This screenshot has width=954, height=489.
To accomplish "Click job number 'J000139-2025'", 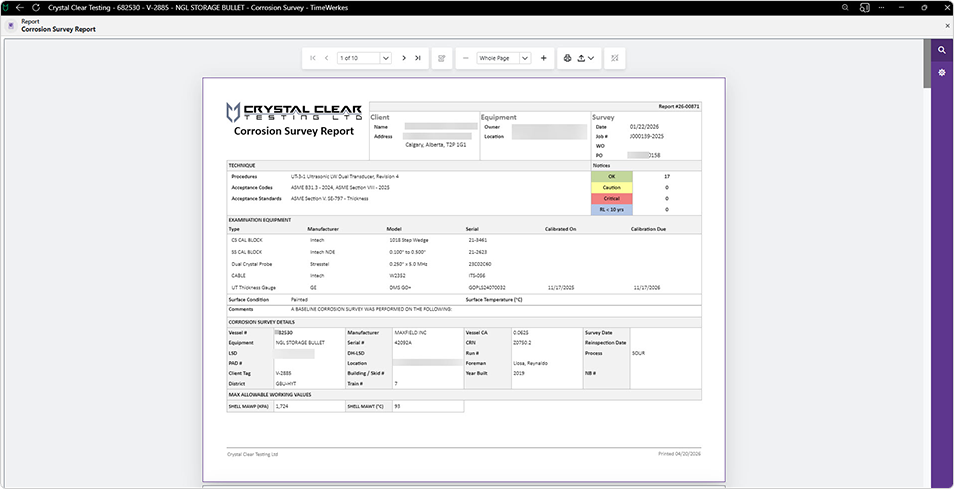I will pos(647,136).
